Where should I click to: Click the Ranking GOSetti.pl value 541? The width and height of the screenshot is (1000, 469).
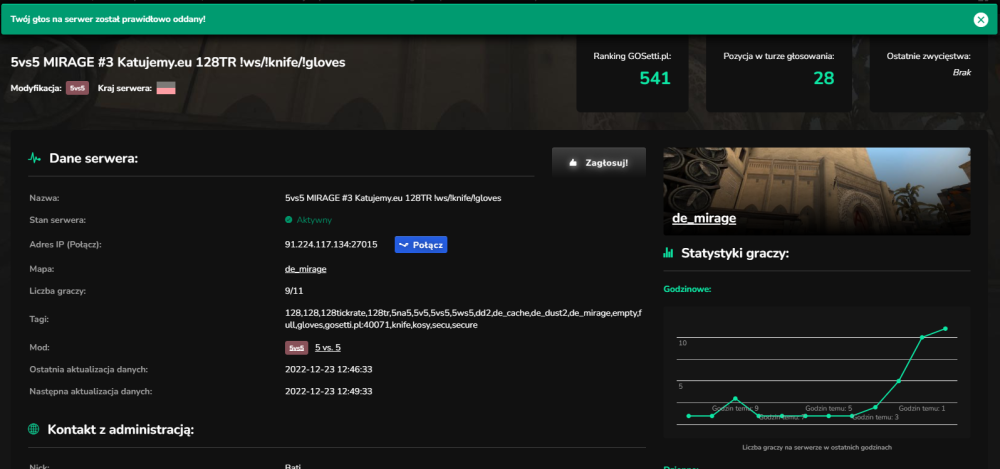[655, 78]
